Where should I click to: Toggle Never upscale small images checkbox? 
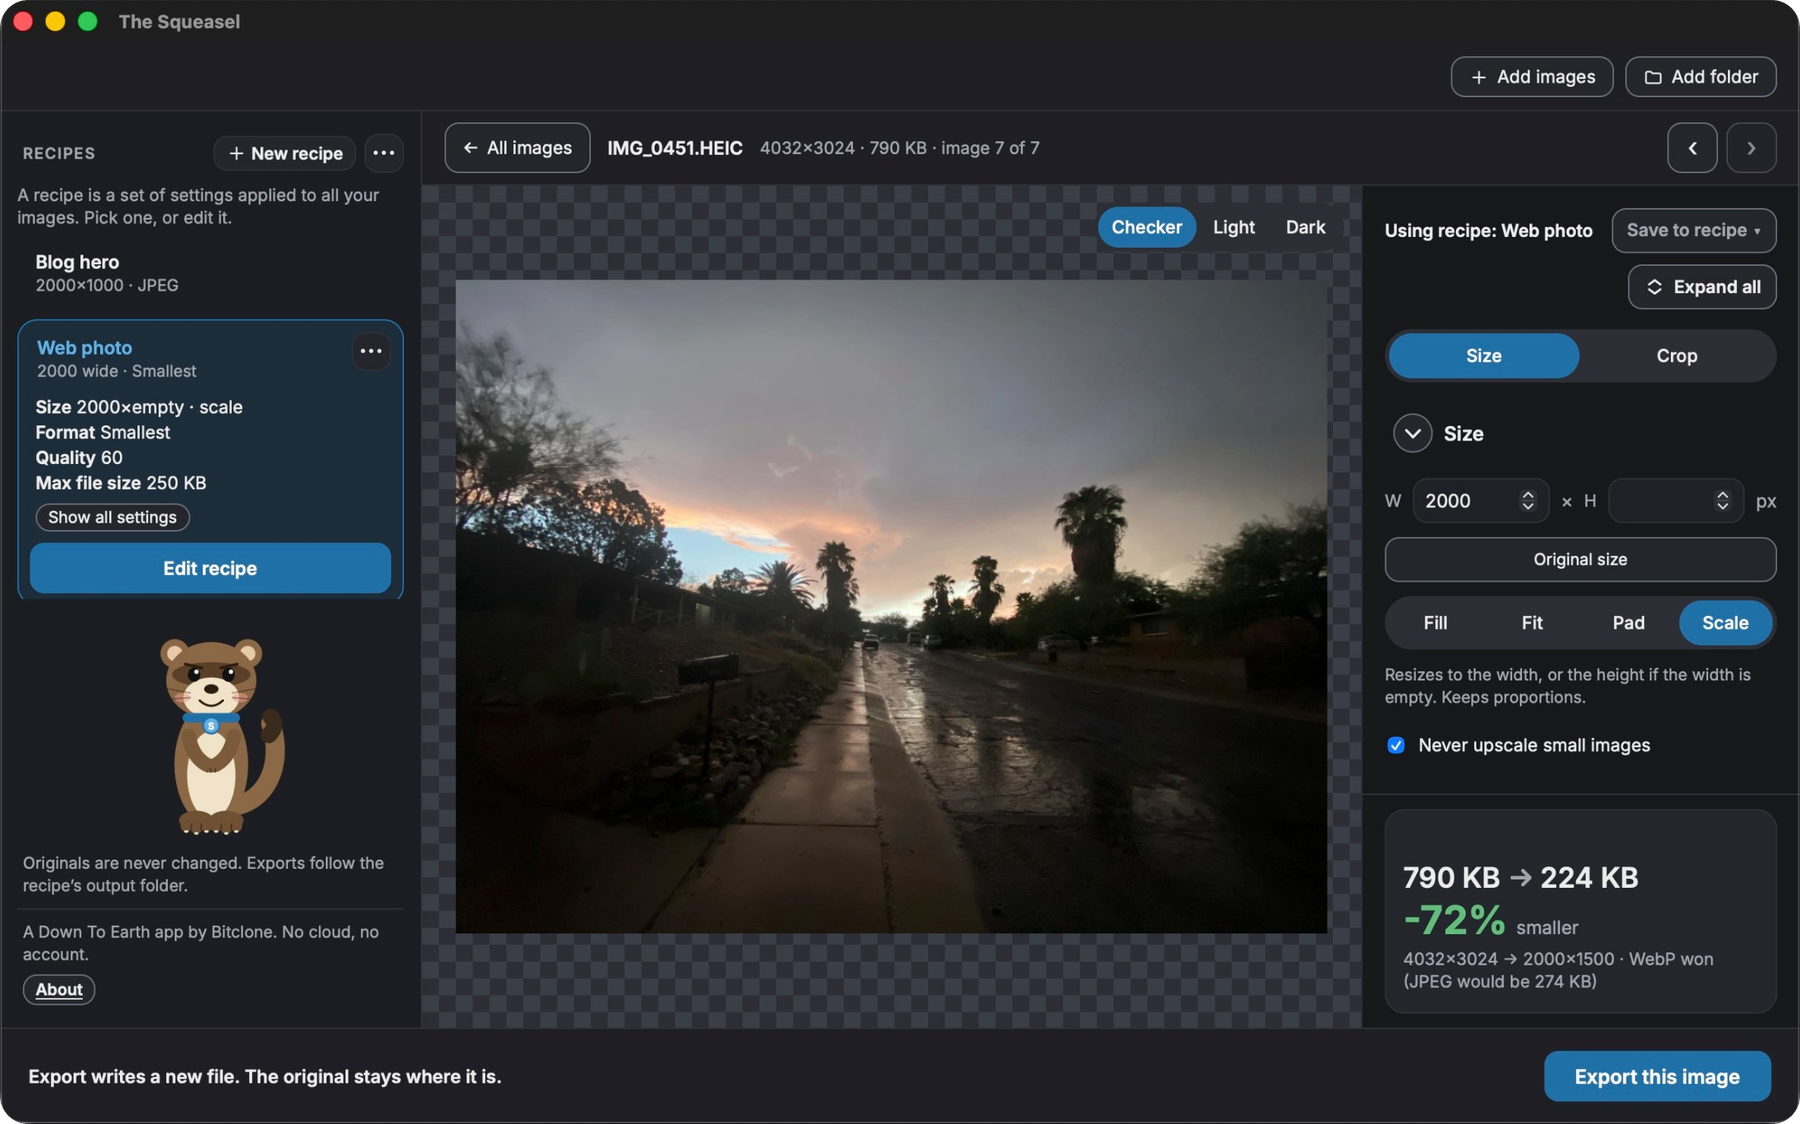pyautogui.click(x=1396, y=745)
